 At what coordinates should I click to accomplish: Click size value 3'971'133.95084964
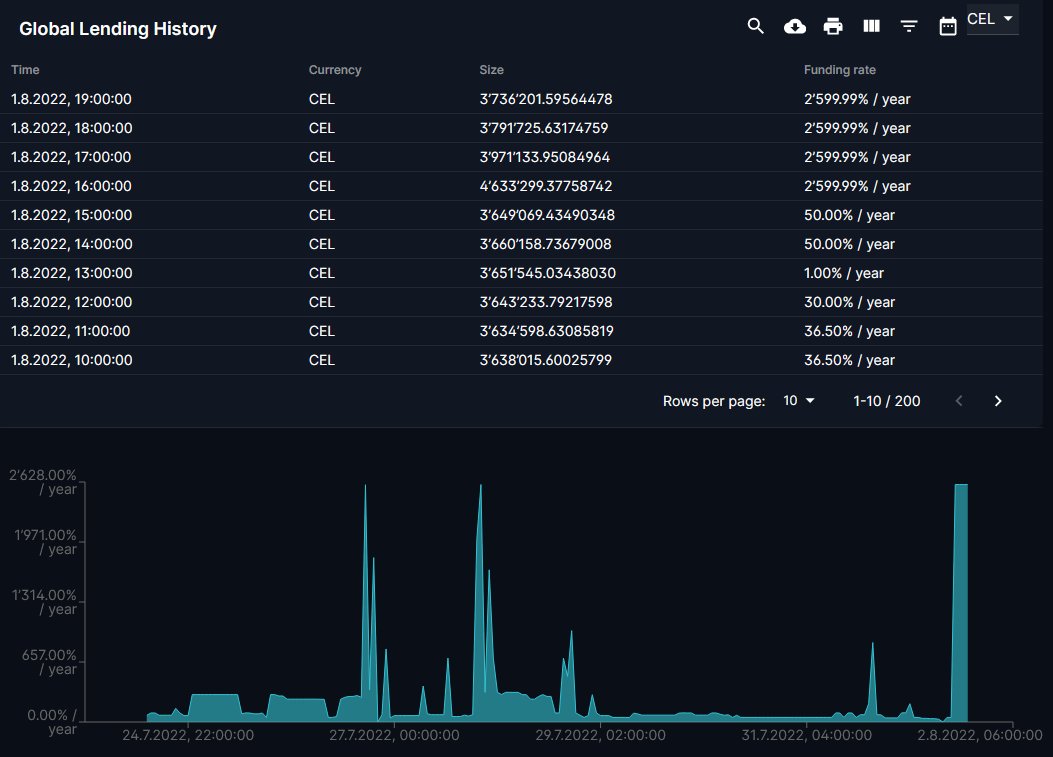pos(545,157)
